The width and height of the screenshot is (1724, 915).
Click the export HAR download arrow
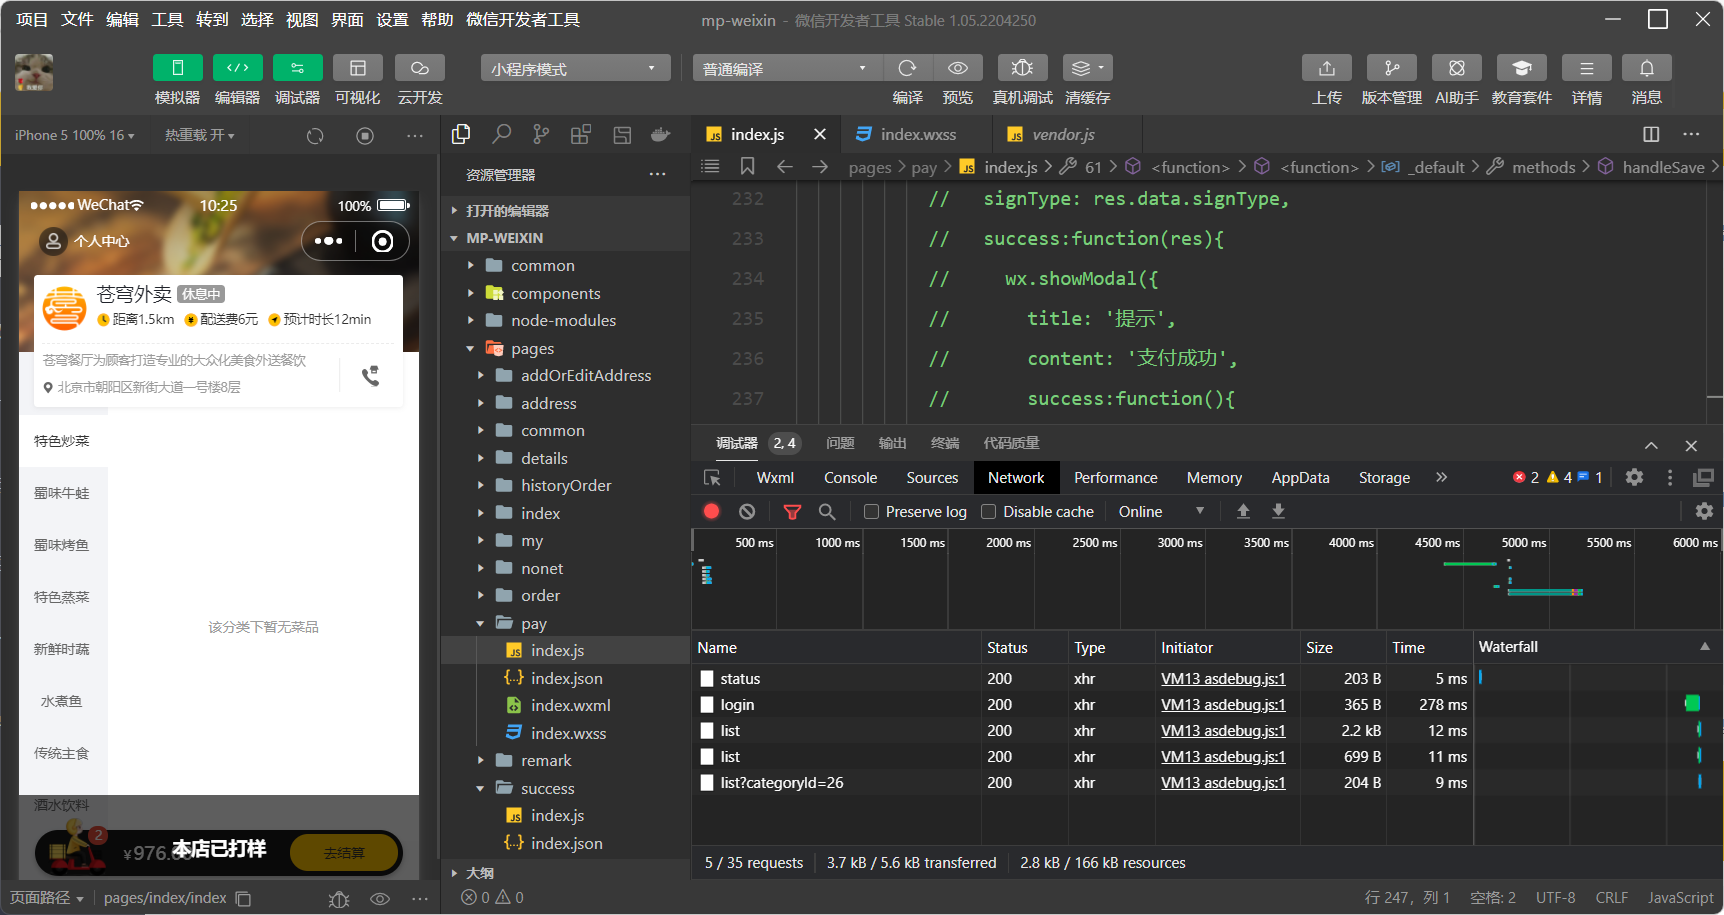click(1278, 511)
